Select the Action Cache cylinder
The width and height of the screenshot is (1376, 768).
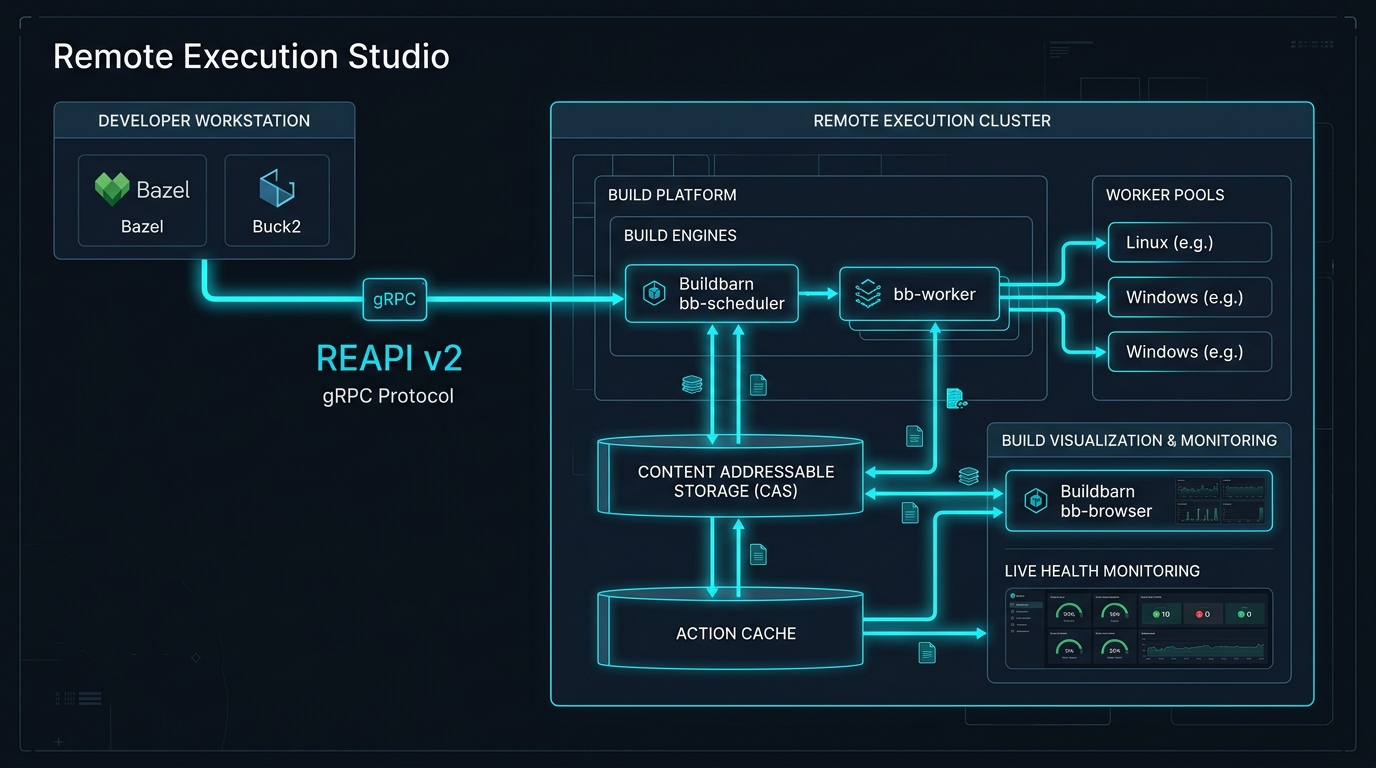pos(730,628)
